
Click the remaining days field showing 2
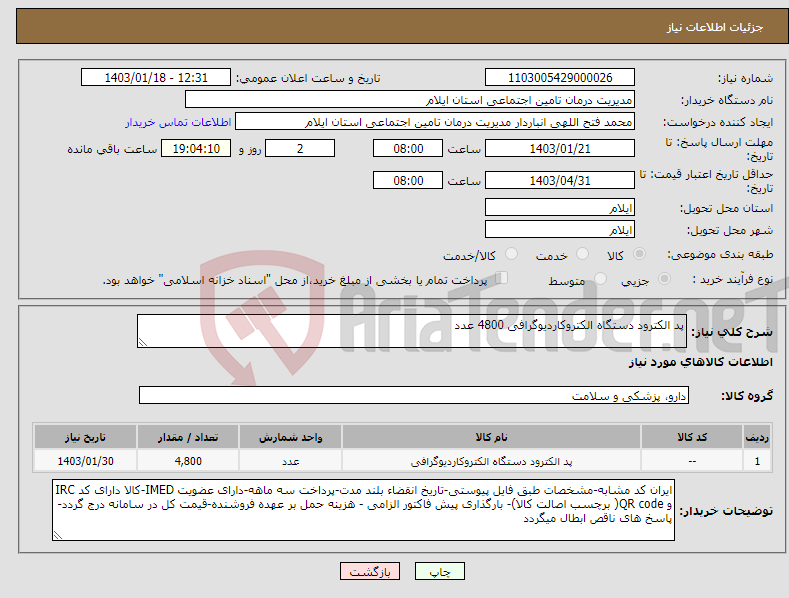point(300,148)
